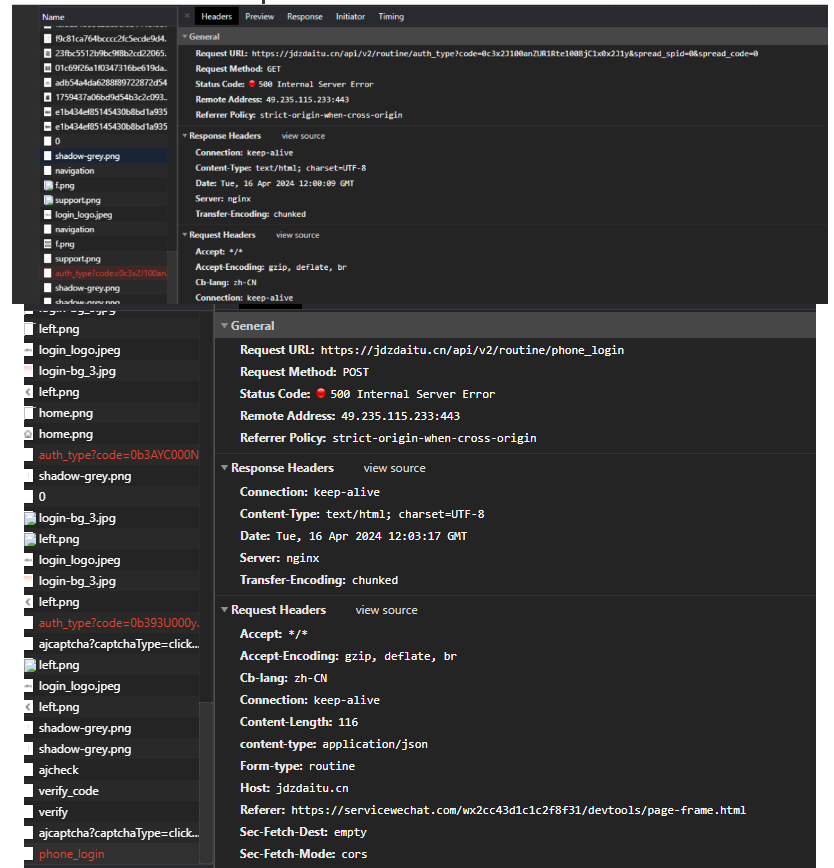Click file icon beside ajcheck entry
This screenshot has width=834, height=868.
click(29, 770)
